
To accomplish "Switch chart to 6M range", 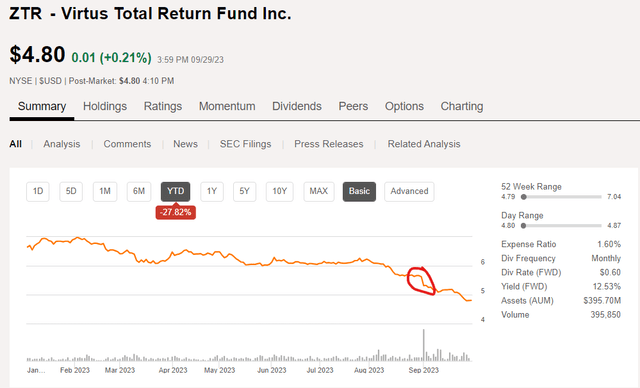I will pos(139,191).
